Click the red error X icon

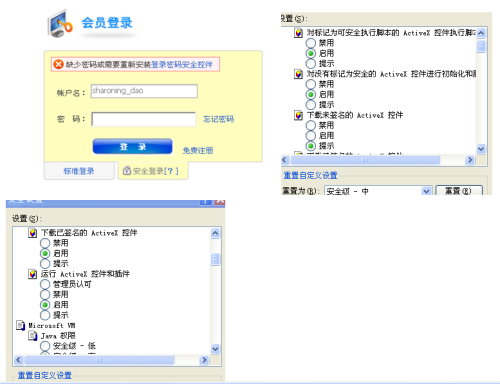58,64
